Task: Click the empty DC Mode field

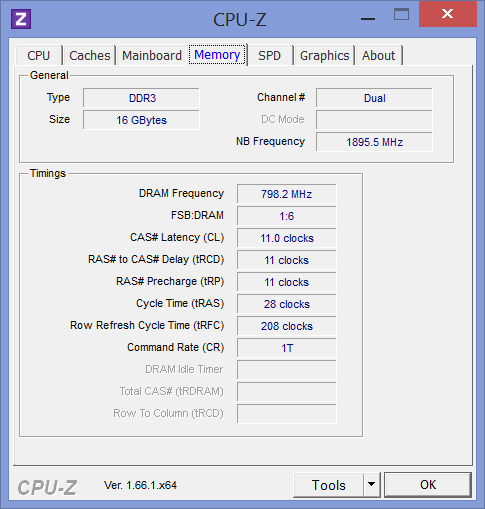Action: [x=374, y=120]
